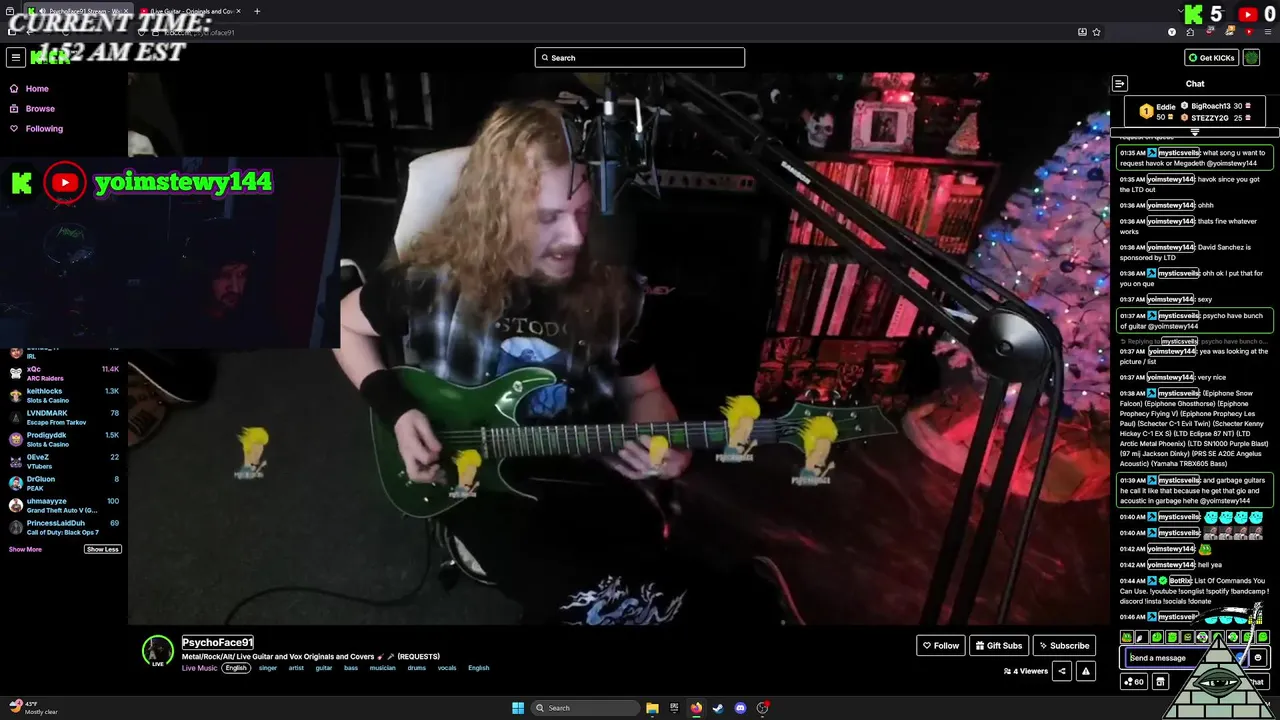The height and width of the screenshot is (720, 1280).
Task: Follow the PsychoFace91 channel
Action: pos(940,645)
